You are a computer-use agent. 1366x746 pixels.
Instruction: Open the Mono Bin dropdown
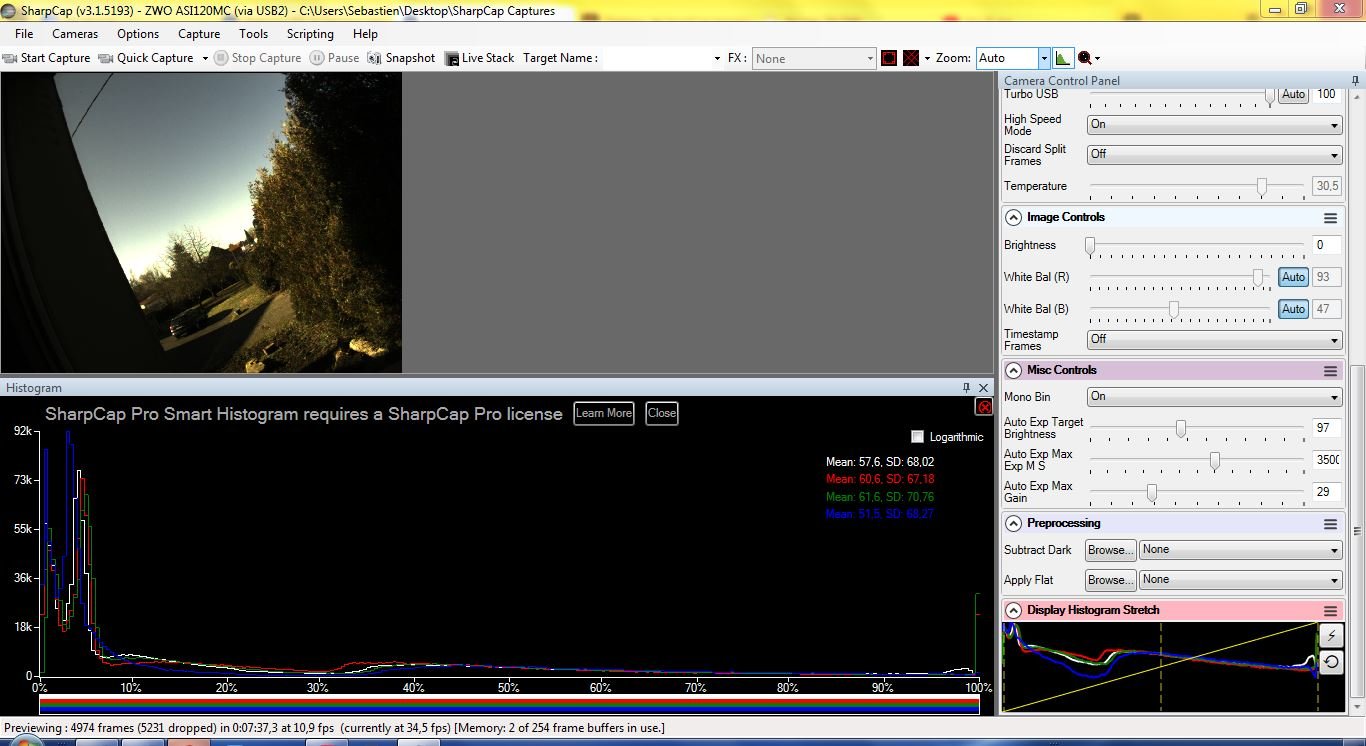point(1214,397)
